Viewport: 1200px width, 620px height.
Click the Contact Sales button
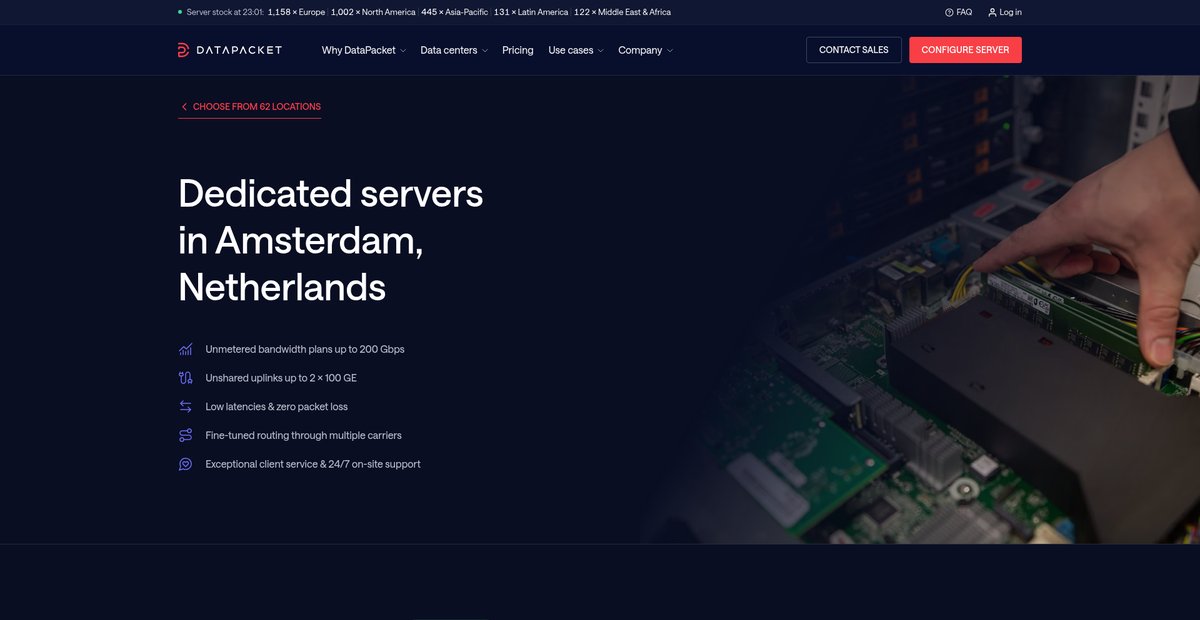pyautogui.click(x=854, y=50)
